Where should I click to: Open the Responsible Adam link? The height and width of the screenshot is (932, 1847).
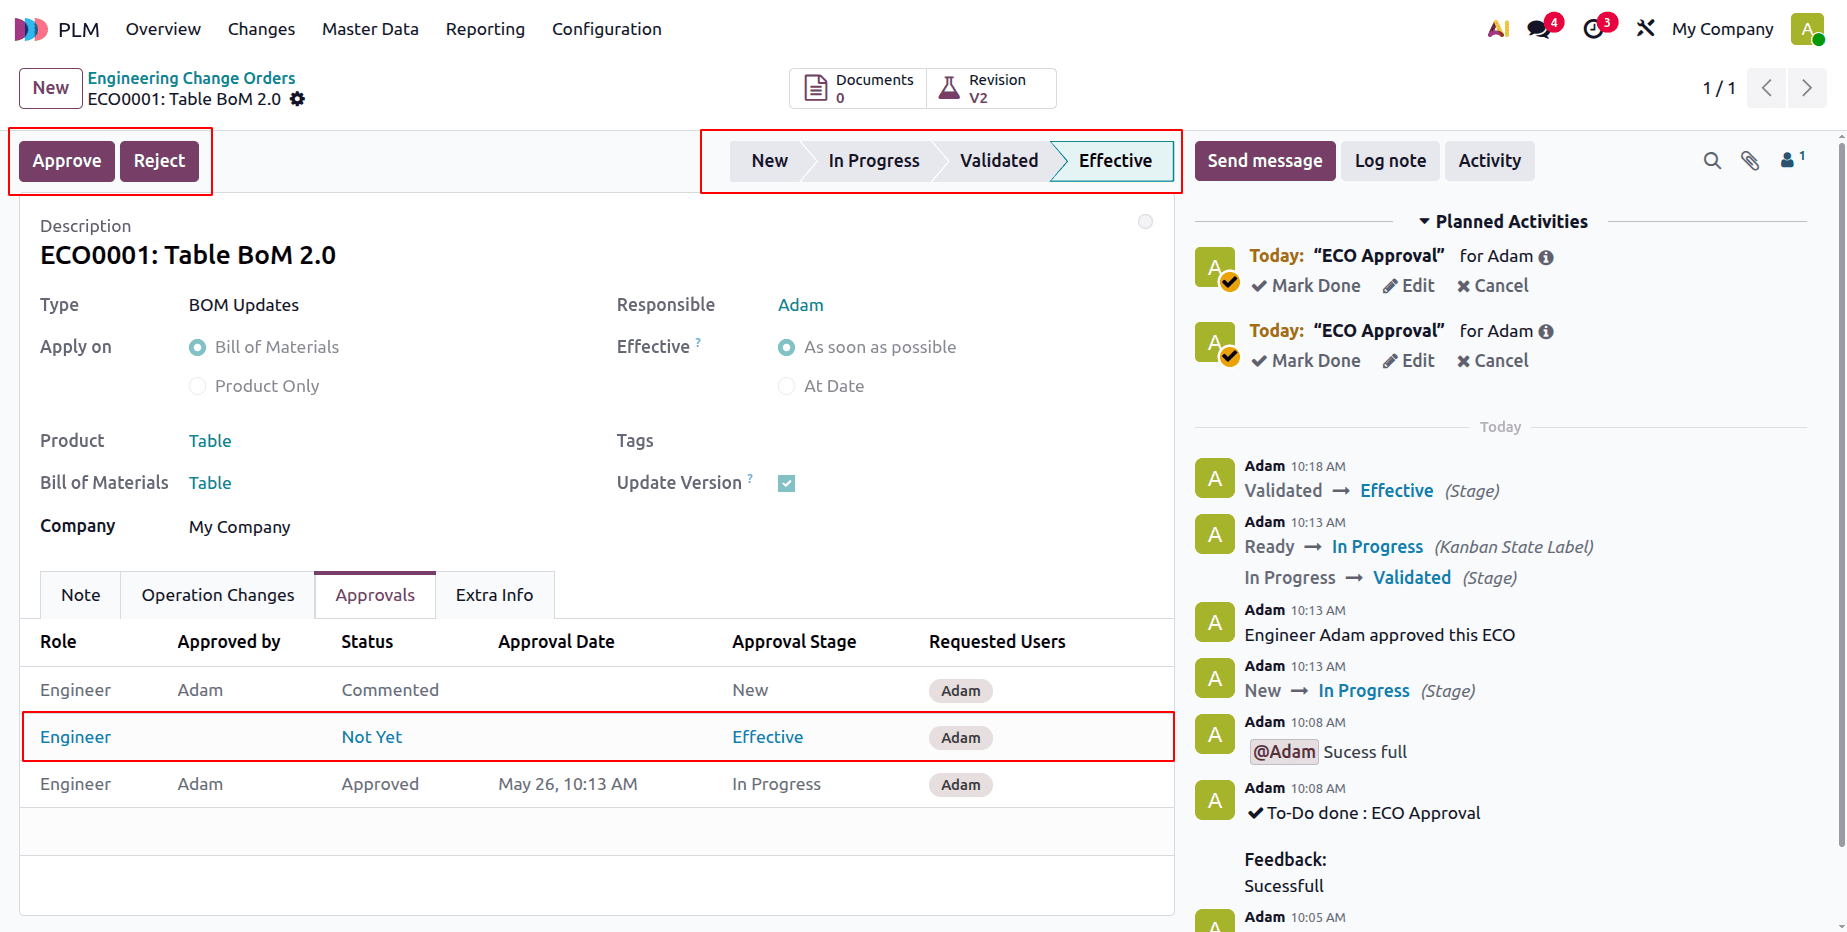tap(800, 306)
